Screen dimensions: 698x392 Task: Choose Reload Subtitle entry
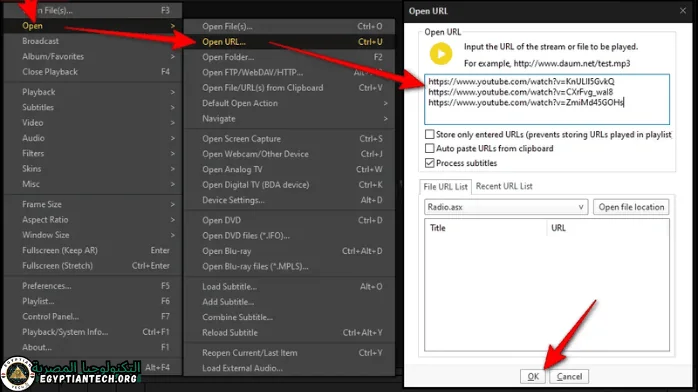click(x=289, y=332)
